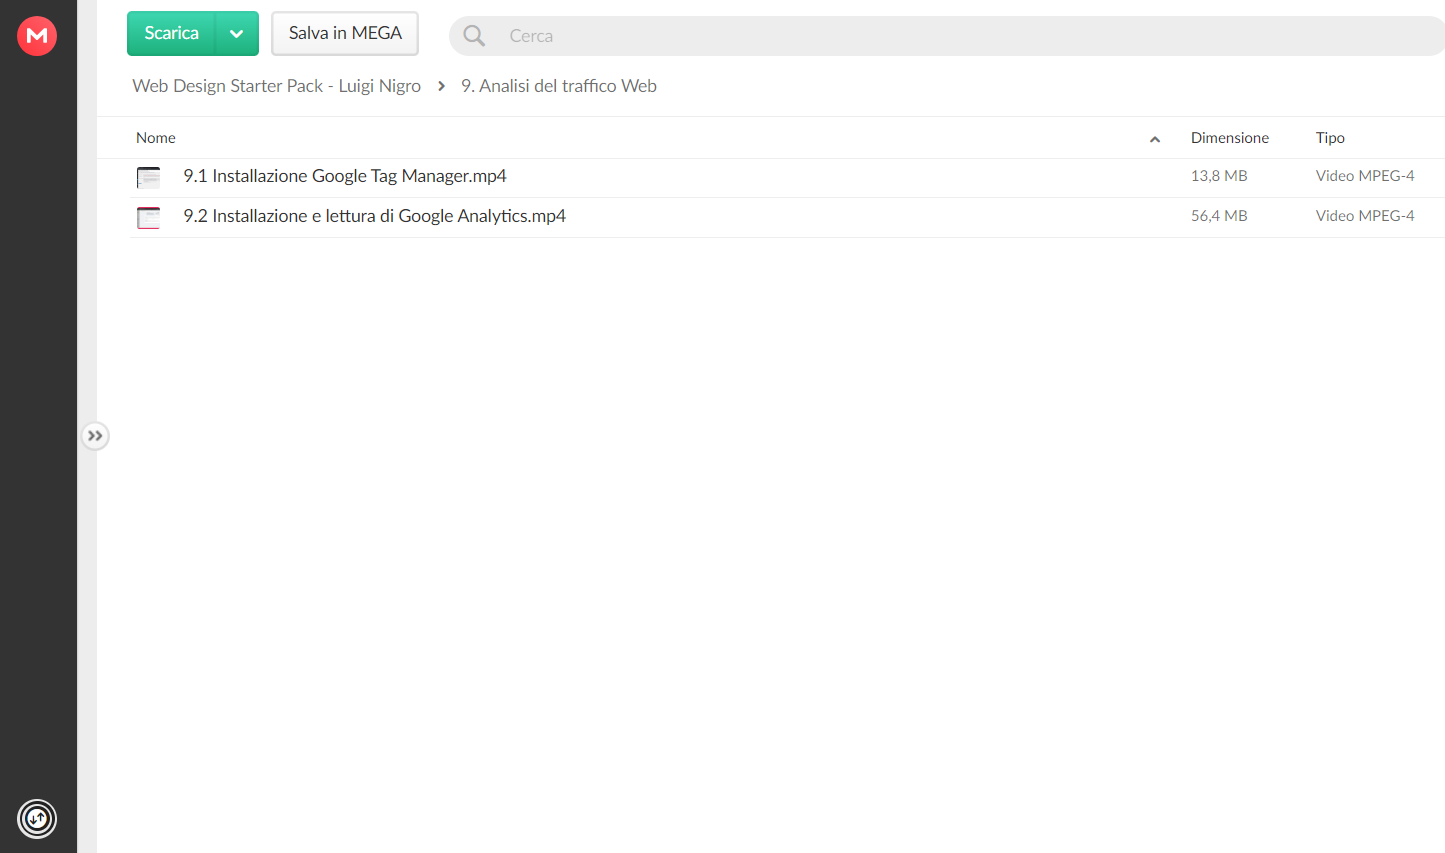Expand the sidebar with double-chevron button
This screenshot has width=1445, height=853.
pos(95,436)
